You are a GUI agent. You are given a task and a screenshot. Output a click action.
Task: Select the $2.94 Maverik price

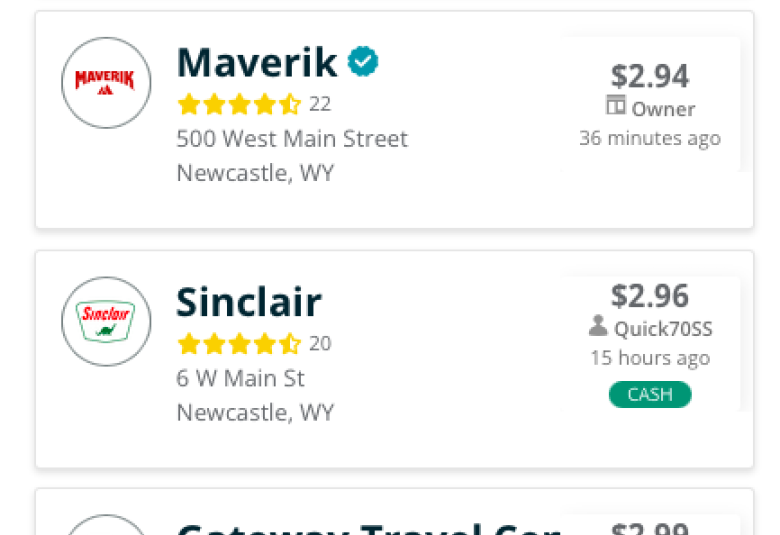650,76
